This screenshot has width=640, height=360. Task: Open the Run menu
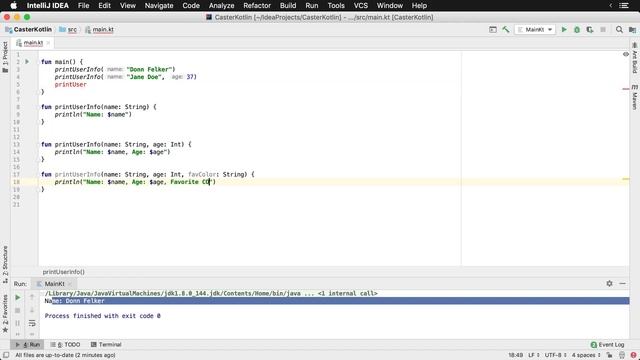pos(311,6)
